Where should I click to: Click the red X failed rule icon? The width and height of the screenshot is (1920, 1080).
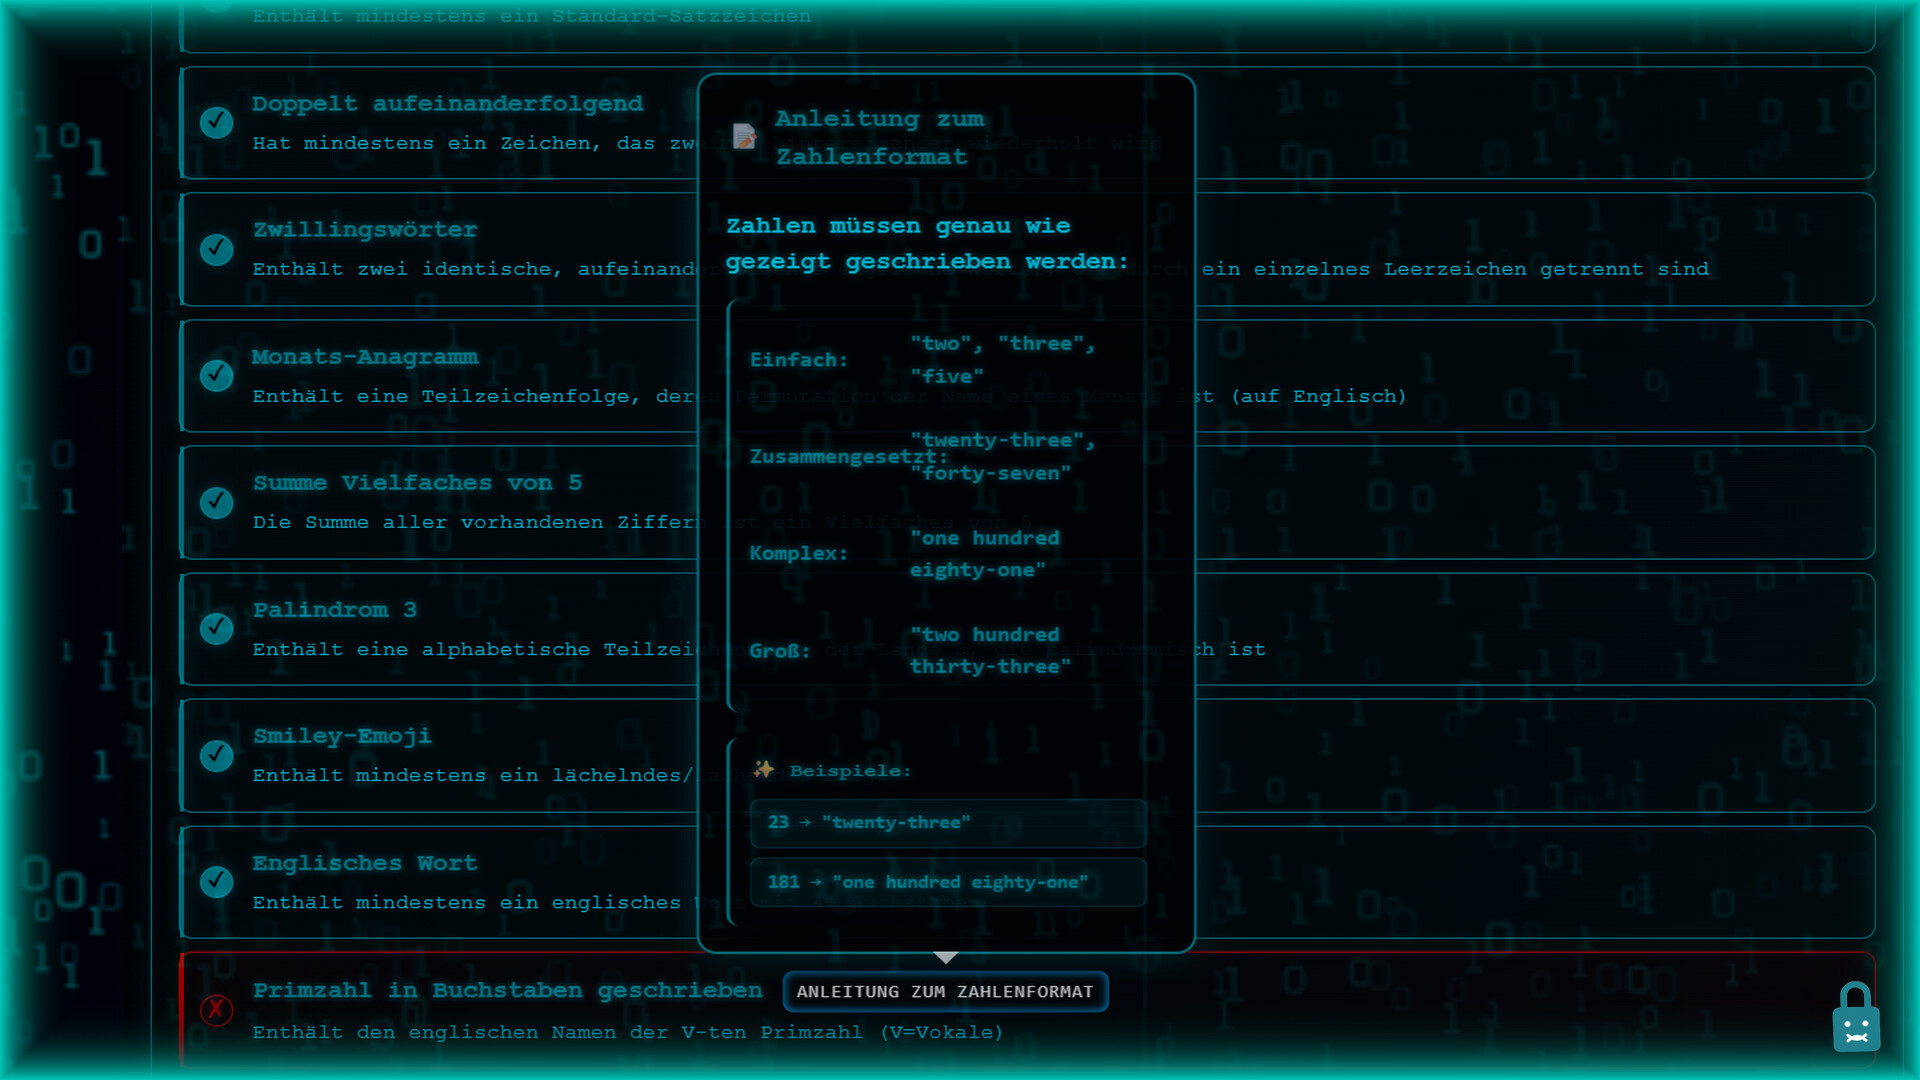[216, 1010]
